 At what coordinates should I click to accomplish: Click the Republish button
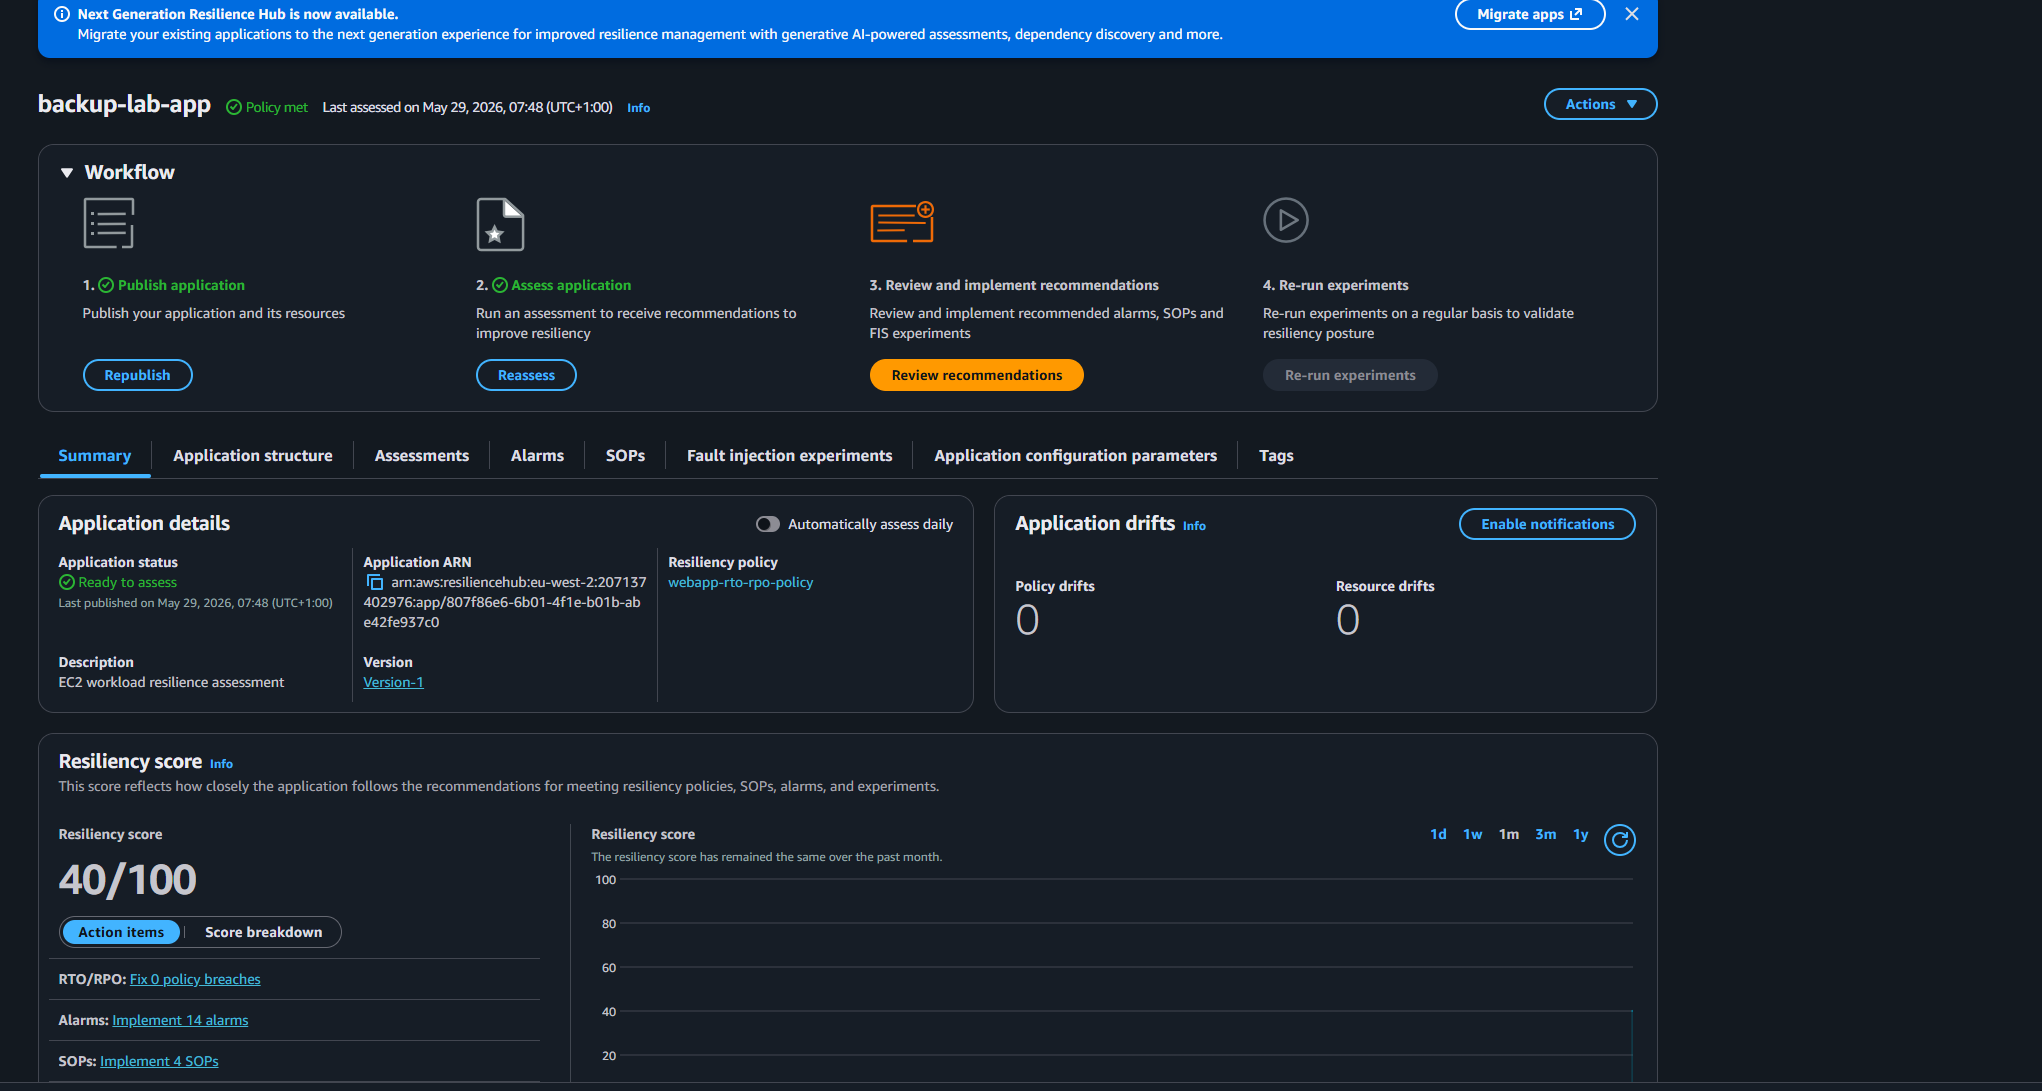pos(137,375)
